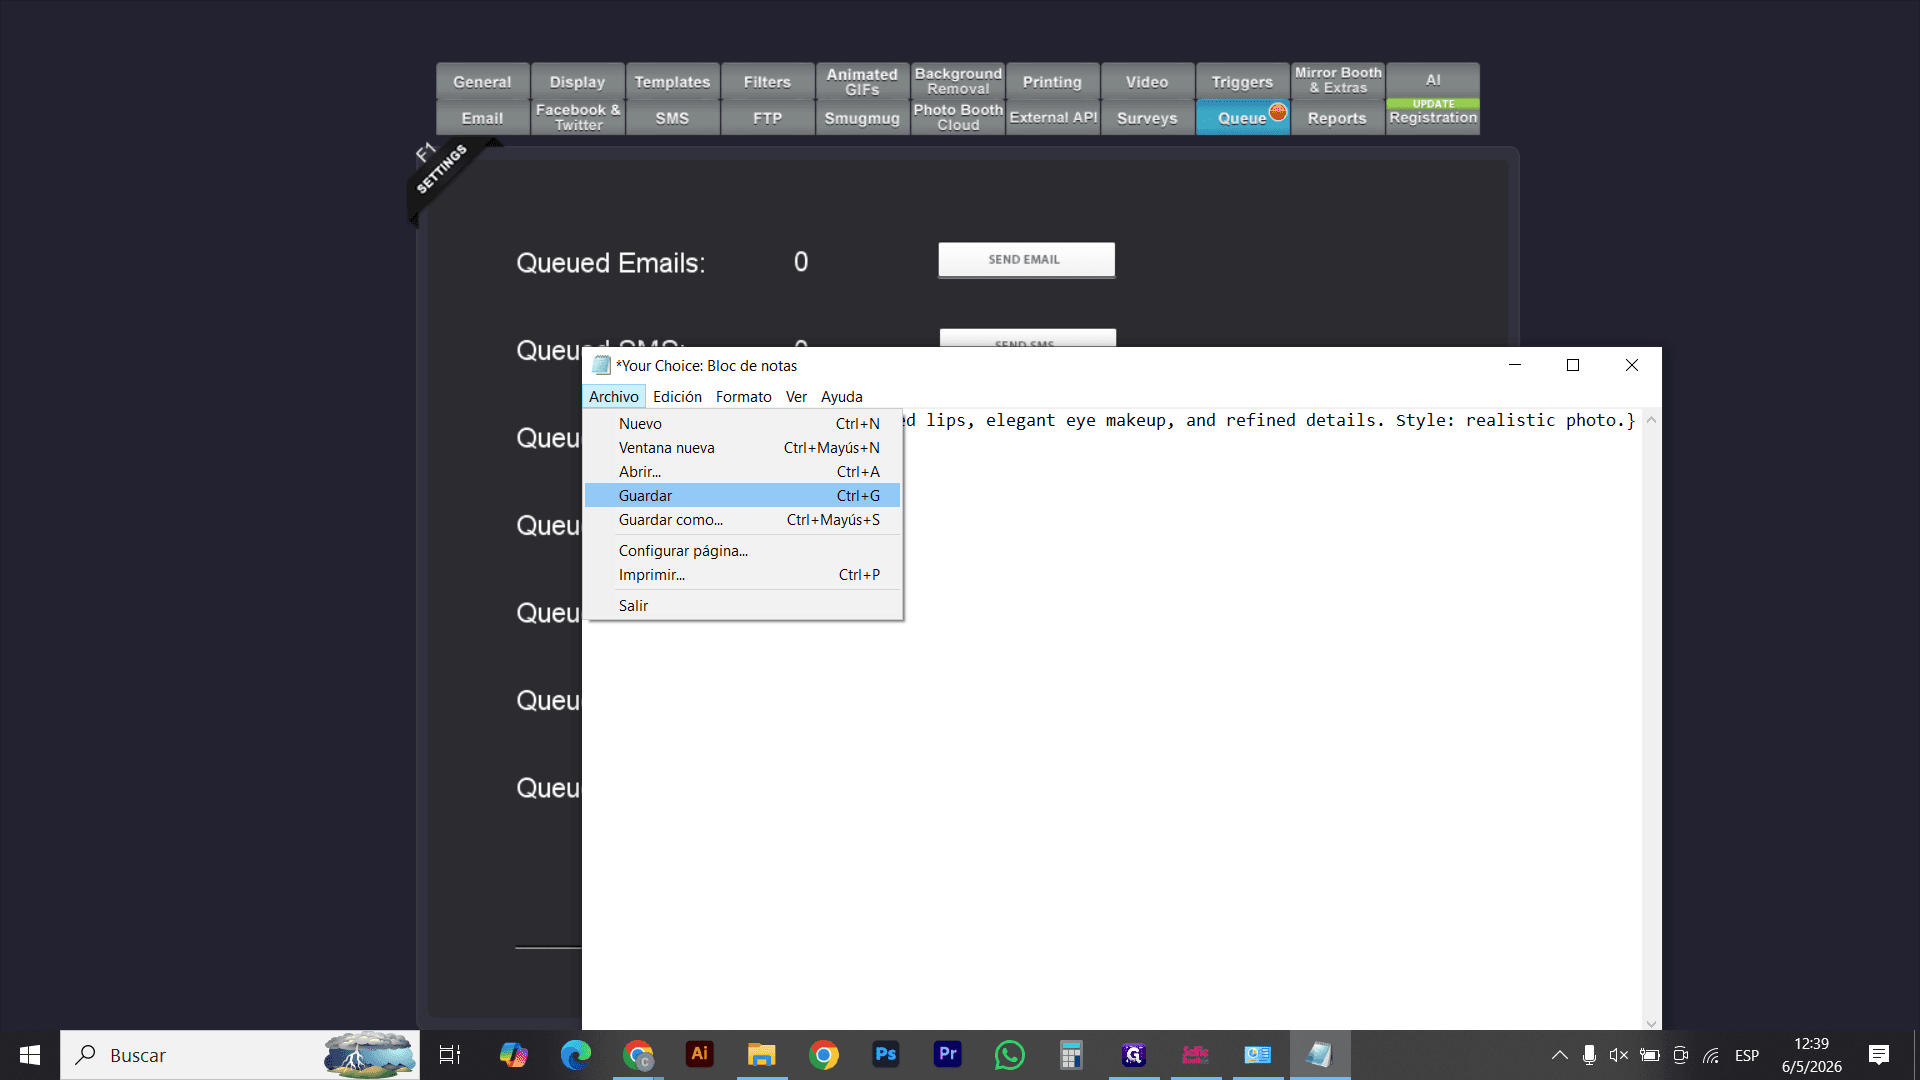Image resolution: width=1920 pixels, height=1080 pixels.
Task: Select Imprimir... menu entry
Action: 742,575
